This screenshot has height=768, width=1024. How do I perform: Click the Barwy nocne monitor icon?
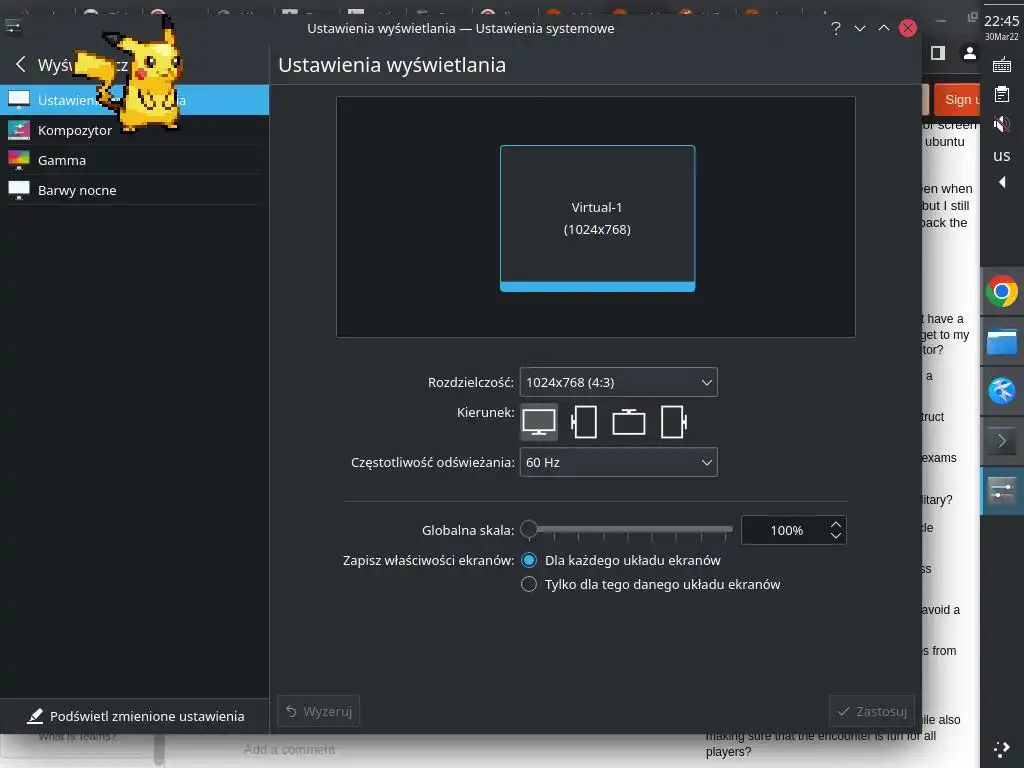[x=19, y=190]
